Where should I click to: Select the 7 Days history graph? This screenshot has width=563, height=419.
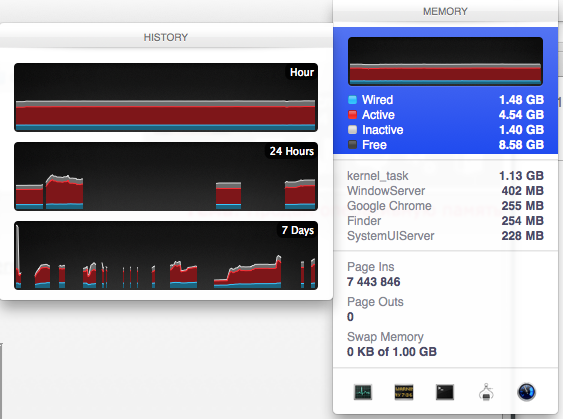(166, 255)
